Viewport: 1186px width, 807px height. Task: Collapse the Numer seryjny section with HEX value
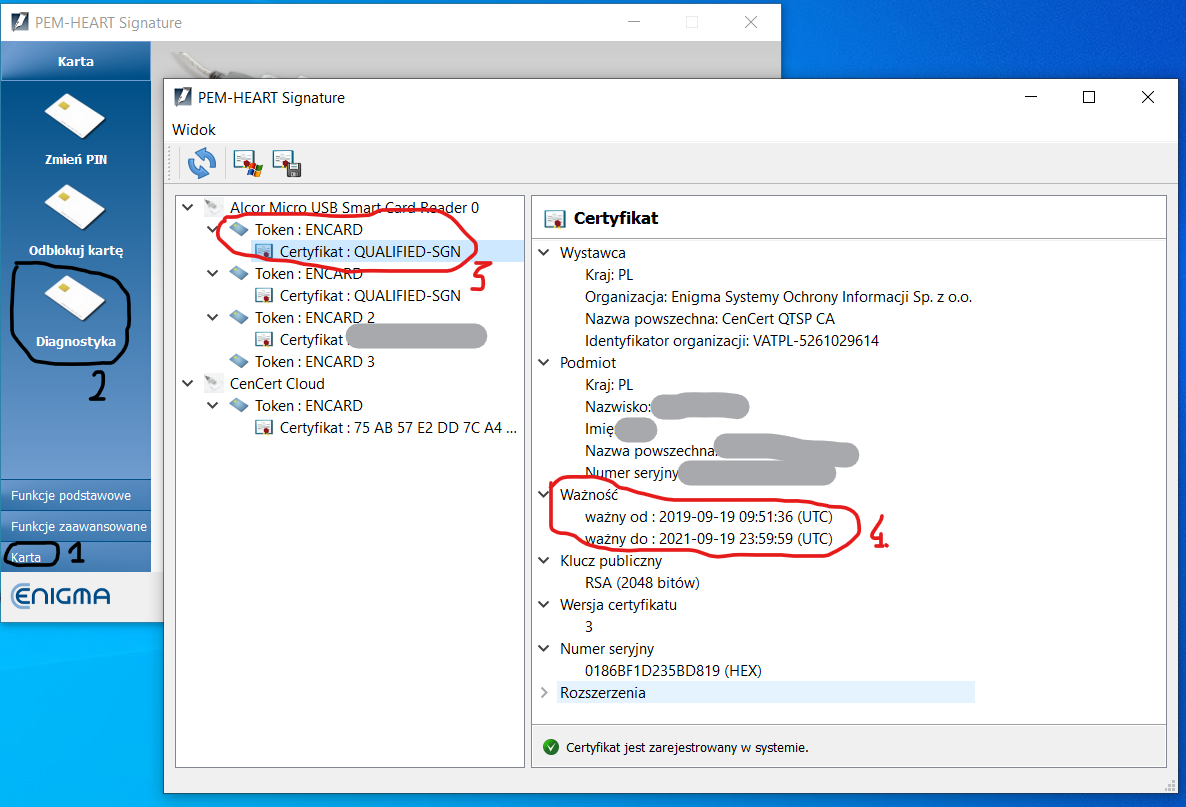point(544,648)
